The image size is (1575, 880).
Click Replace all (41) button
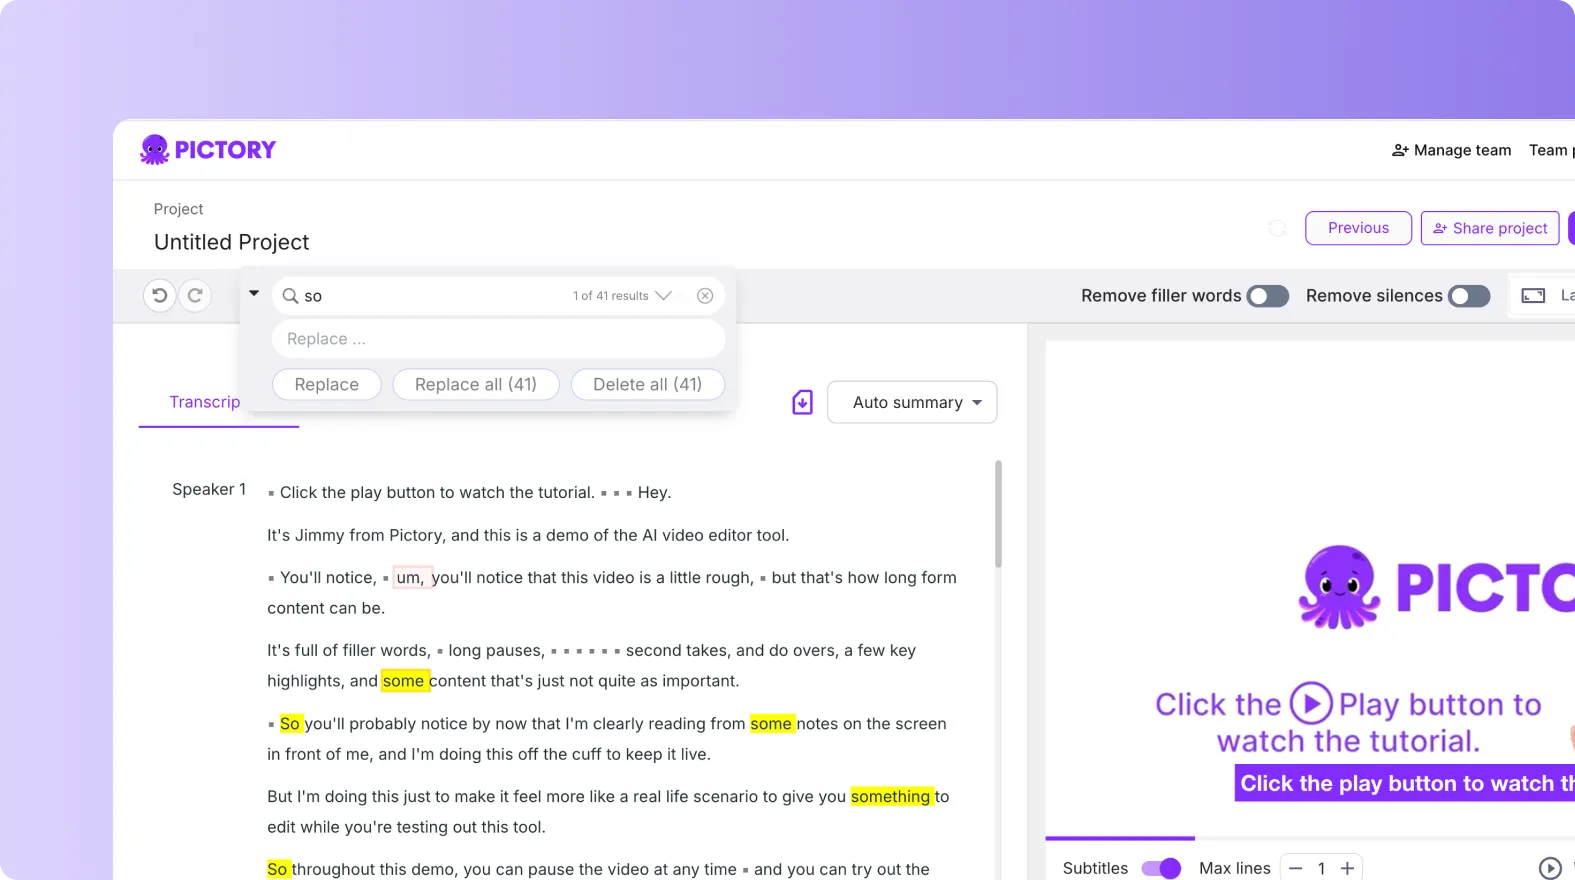(476, 385)
